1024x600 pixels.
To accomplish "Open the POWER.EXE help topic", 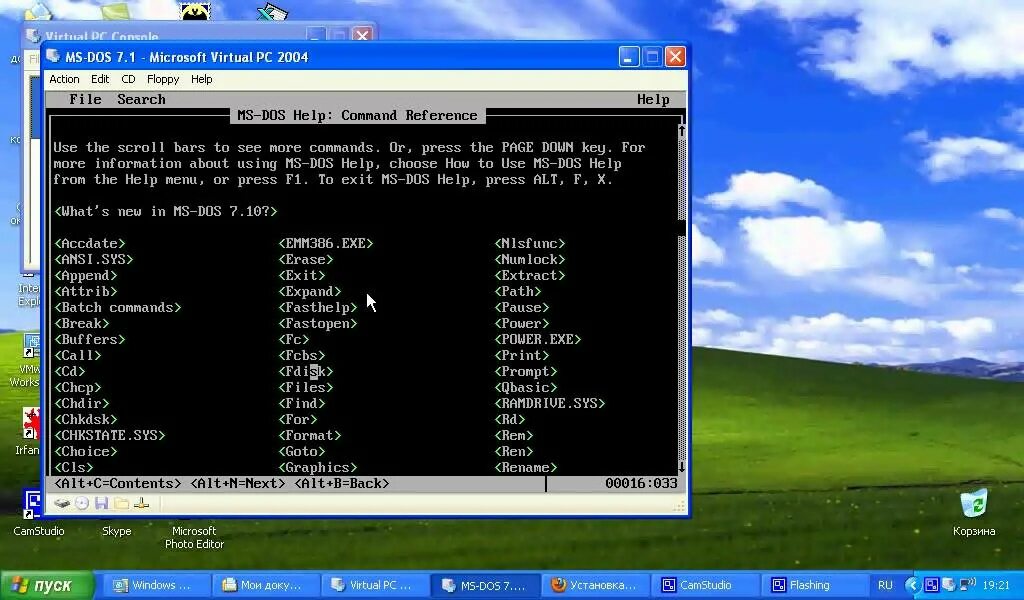I will click(537, 339).
